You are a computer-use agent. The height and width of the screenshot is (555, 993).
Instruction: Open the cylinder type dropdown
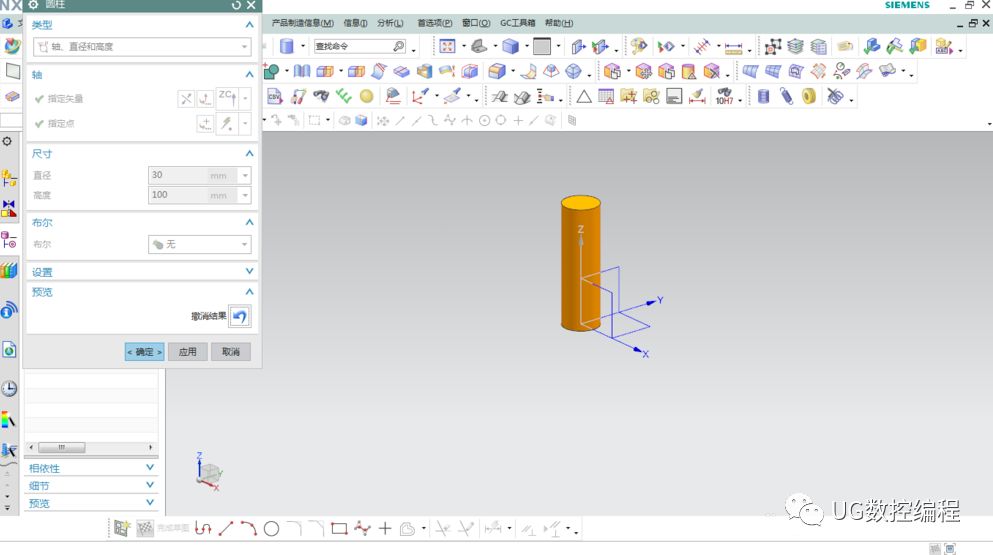click(141, 46)
